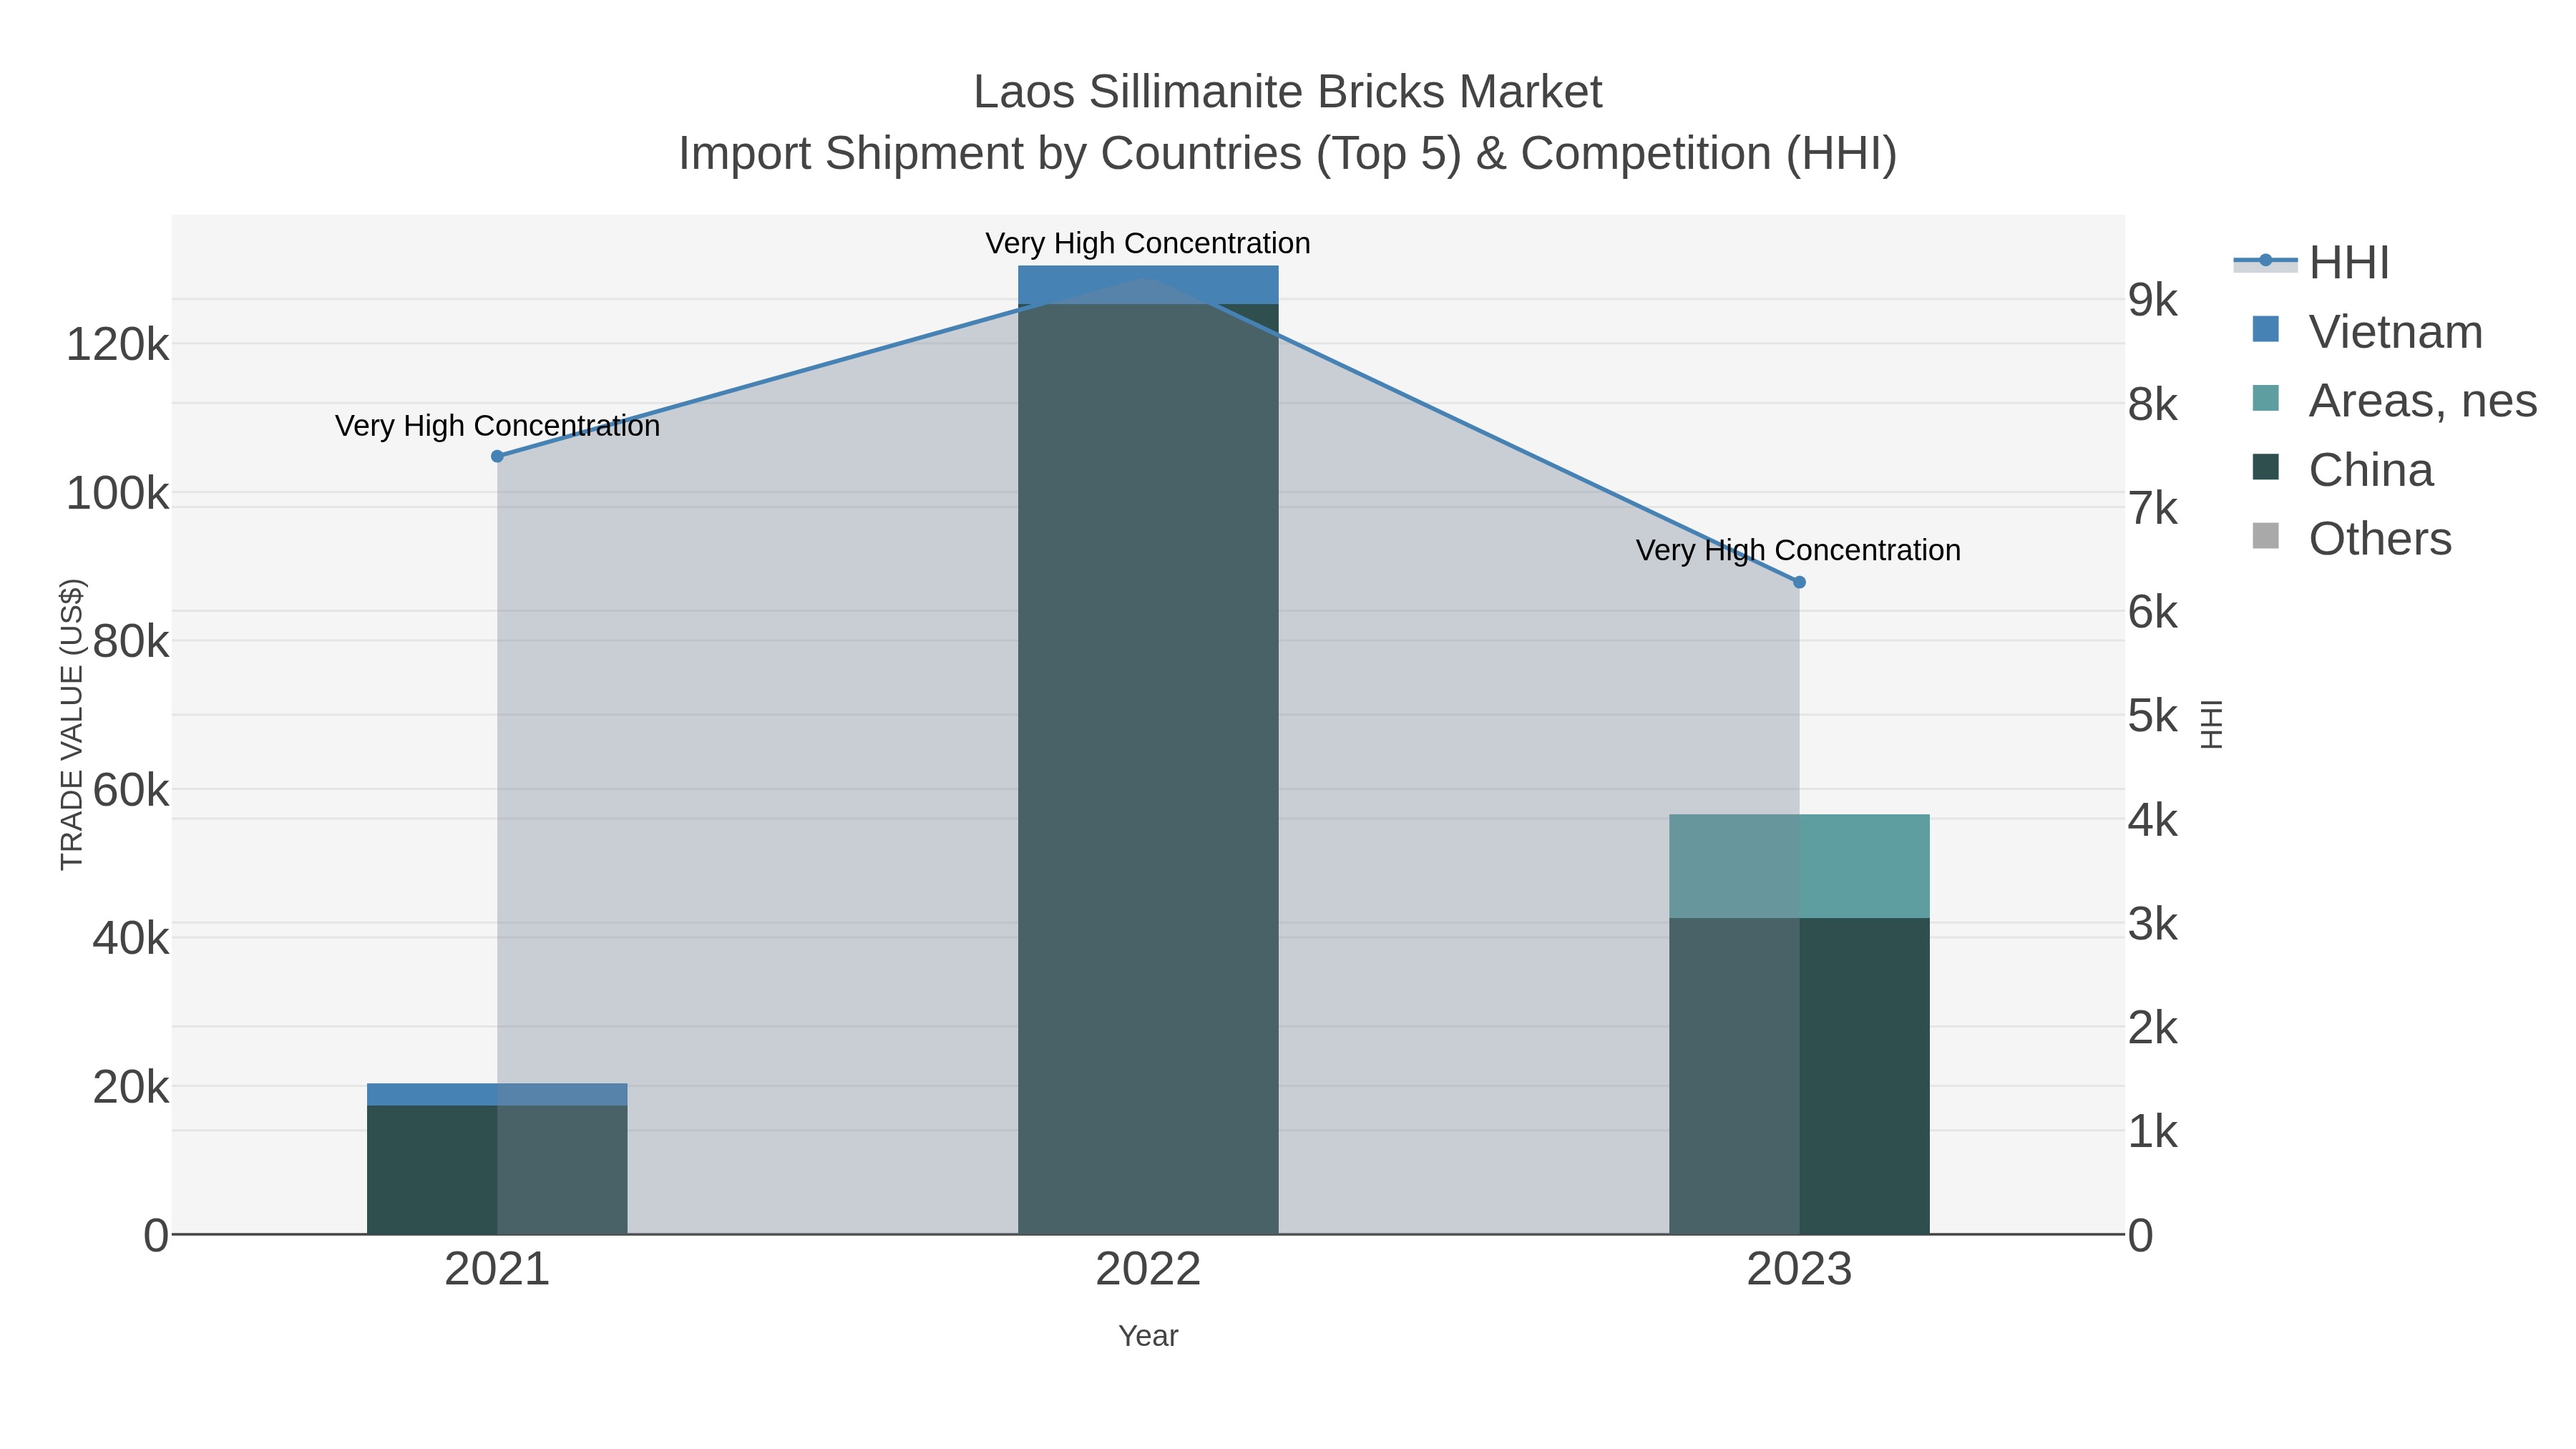Click the 60k left axis tick

131,791
